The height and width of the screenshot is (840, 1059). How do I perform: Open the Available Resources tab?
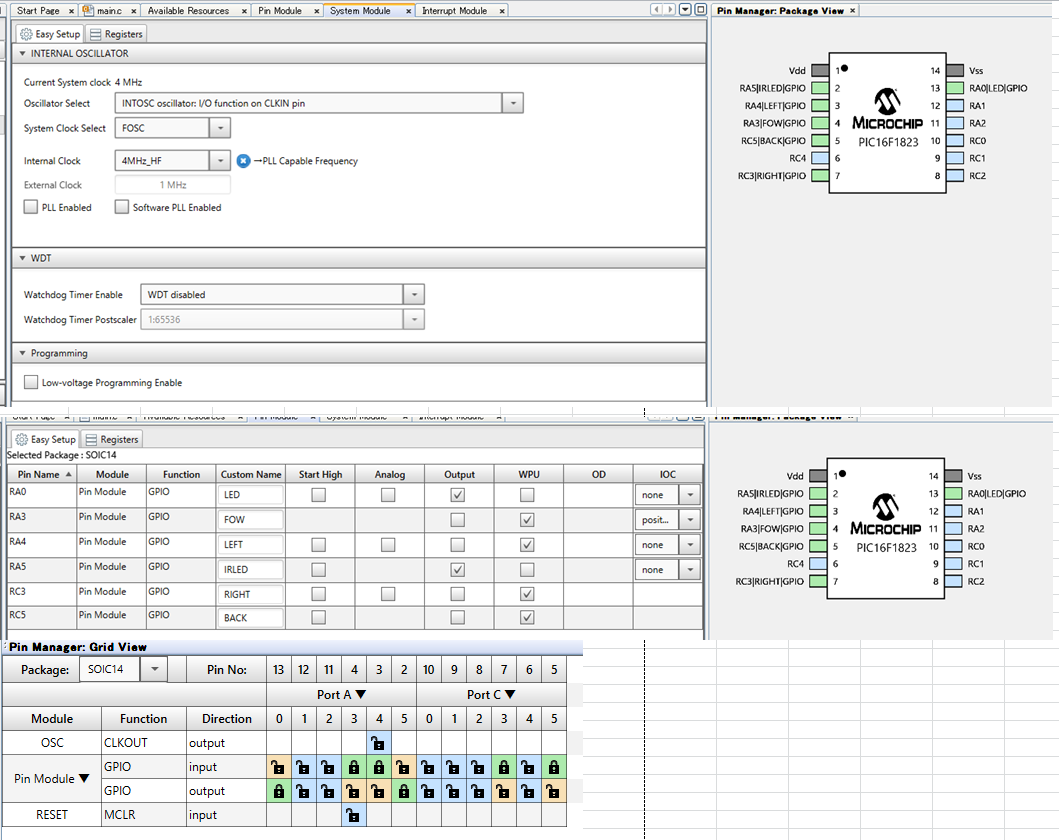tap(187, 10)
